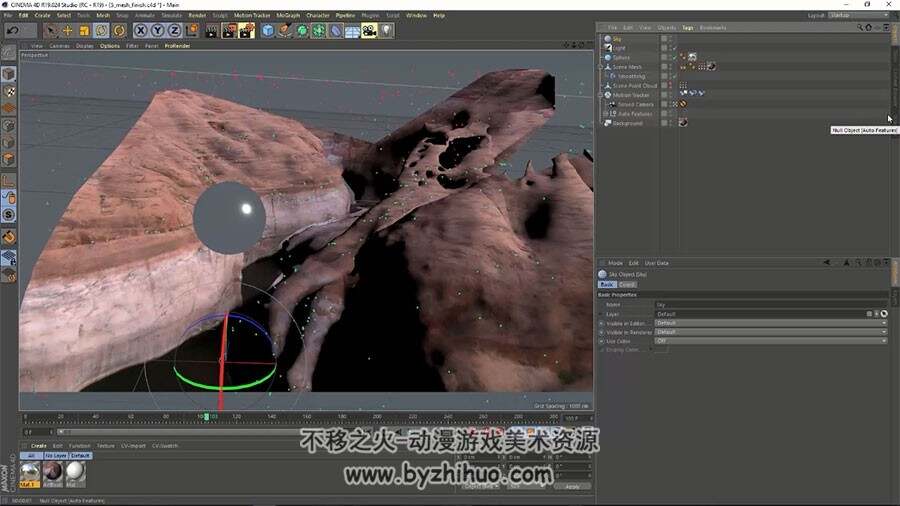Open the Visible in Editor dropdown

(x=771, y=323)
